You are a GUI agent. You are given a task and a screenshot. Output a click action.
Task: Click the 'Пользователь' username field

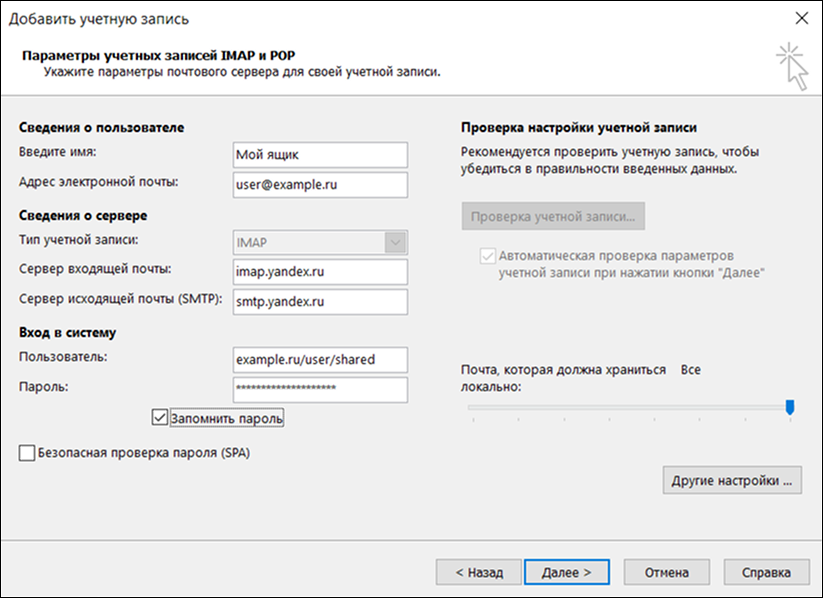pyautogui.click(x=319, y=359)
